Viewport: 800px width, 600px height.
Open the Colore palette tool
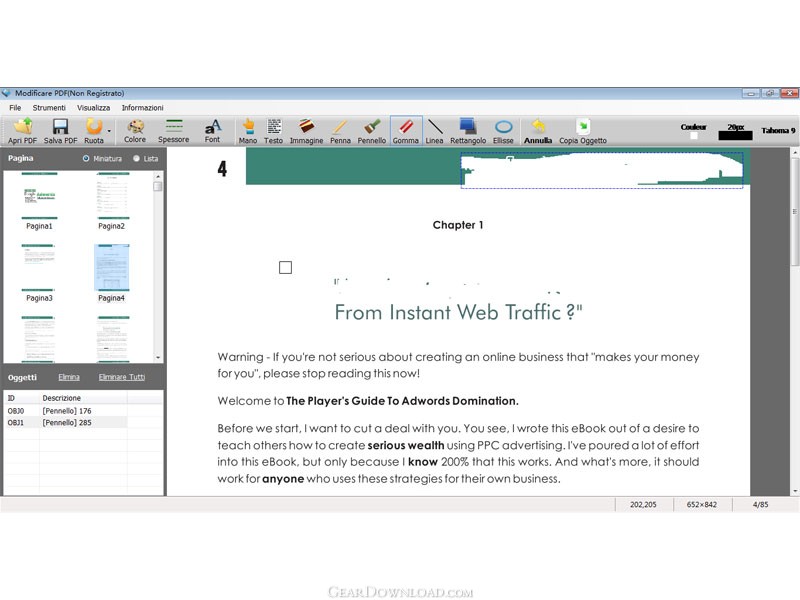tap(135, 131)
